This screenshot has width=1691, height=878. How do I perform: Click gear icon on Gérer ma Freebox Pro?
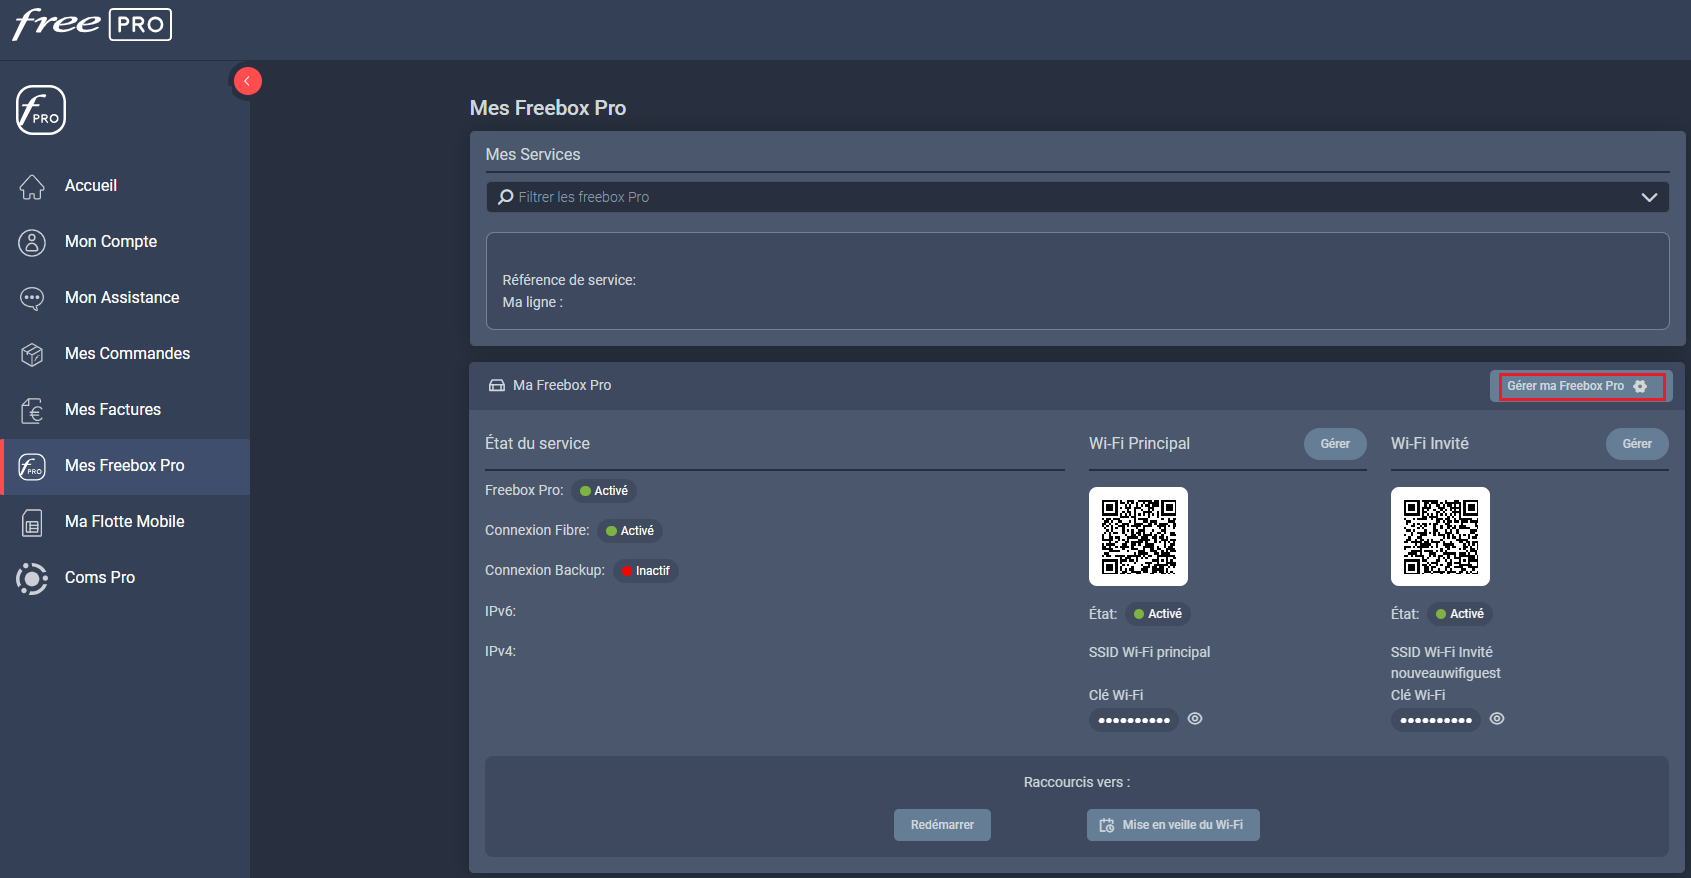pyautogui.click(x=1640, y=386)
